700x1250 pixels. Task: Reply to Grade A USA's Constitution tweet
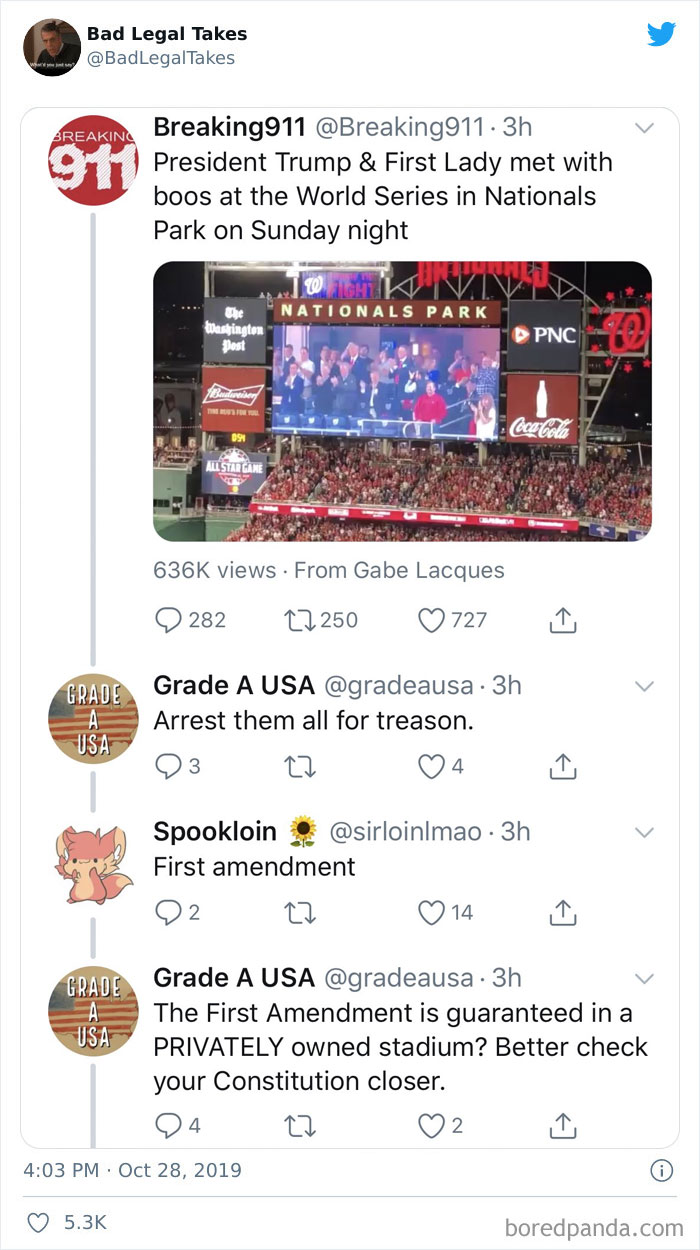(x=169, y=1125)
